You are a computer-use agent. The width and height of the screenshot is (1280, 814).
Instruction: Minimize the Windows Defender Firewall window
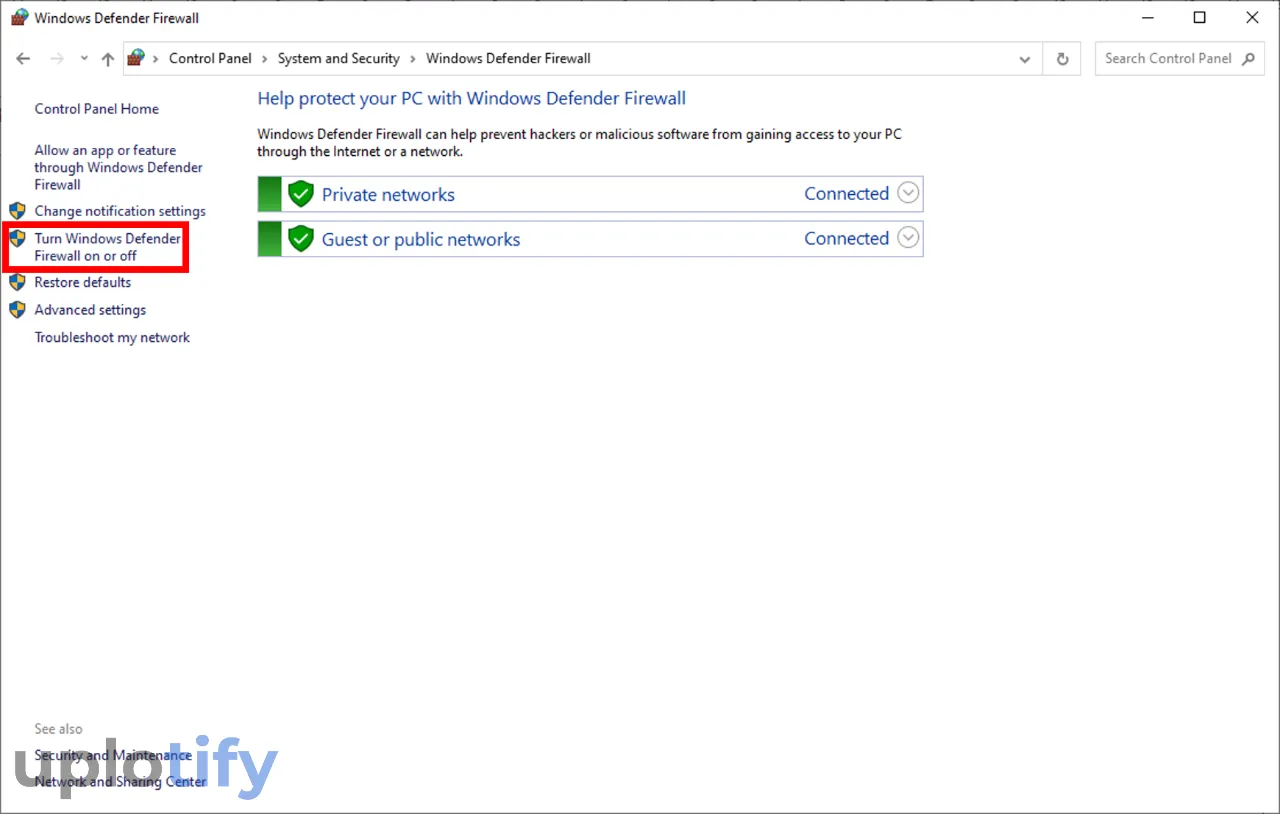click(1145, 18)
